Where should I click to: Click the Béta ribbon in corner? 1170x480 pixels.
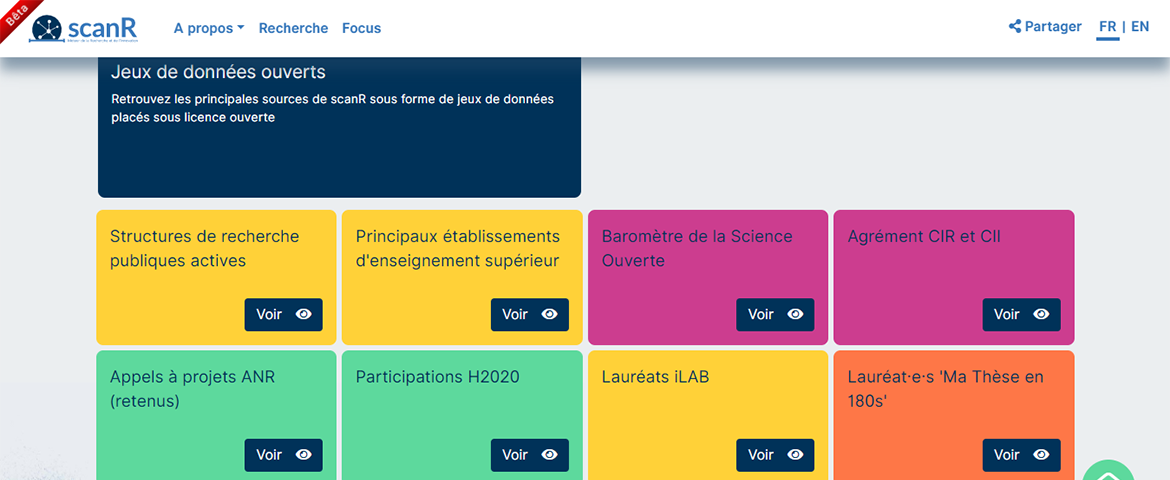pyautogui.click(x=16, y=16)
